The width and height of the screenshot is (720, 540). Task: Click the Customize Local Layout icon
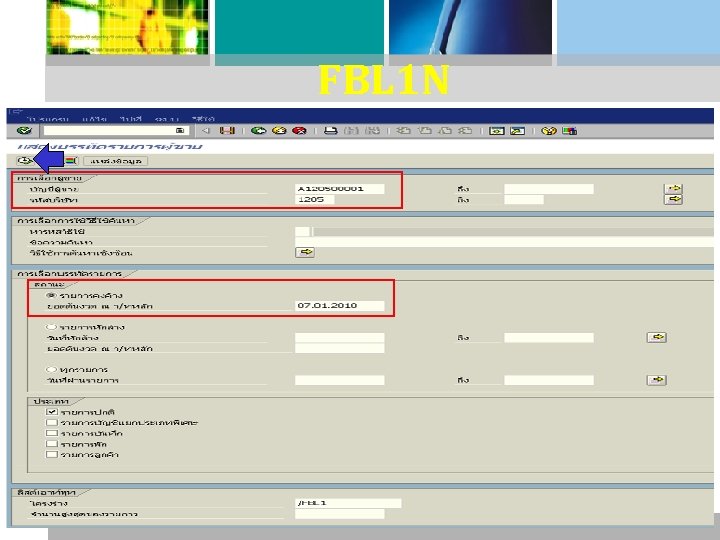click(569, 131)
